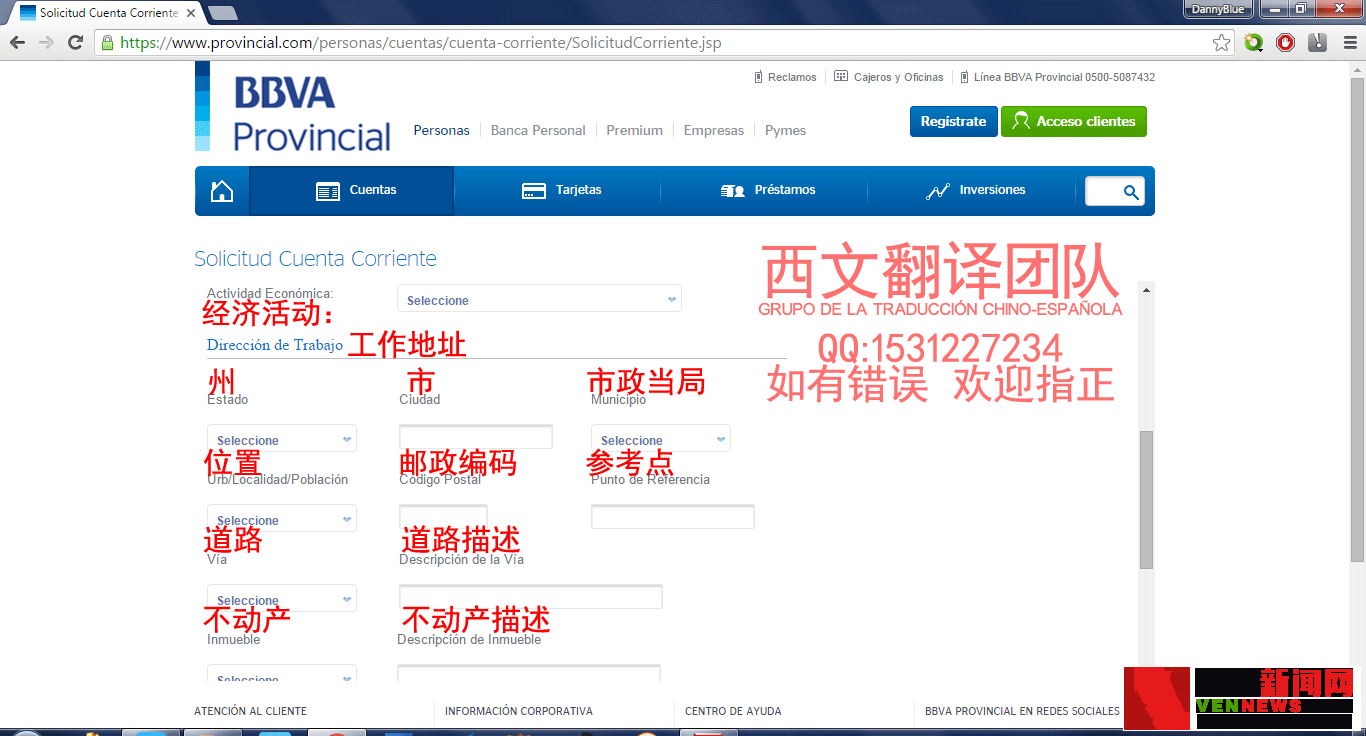
Task: Click the DannyBlue profile button
Action: pyautogui.click(x=1218, y=9)
